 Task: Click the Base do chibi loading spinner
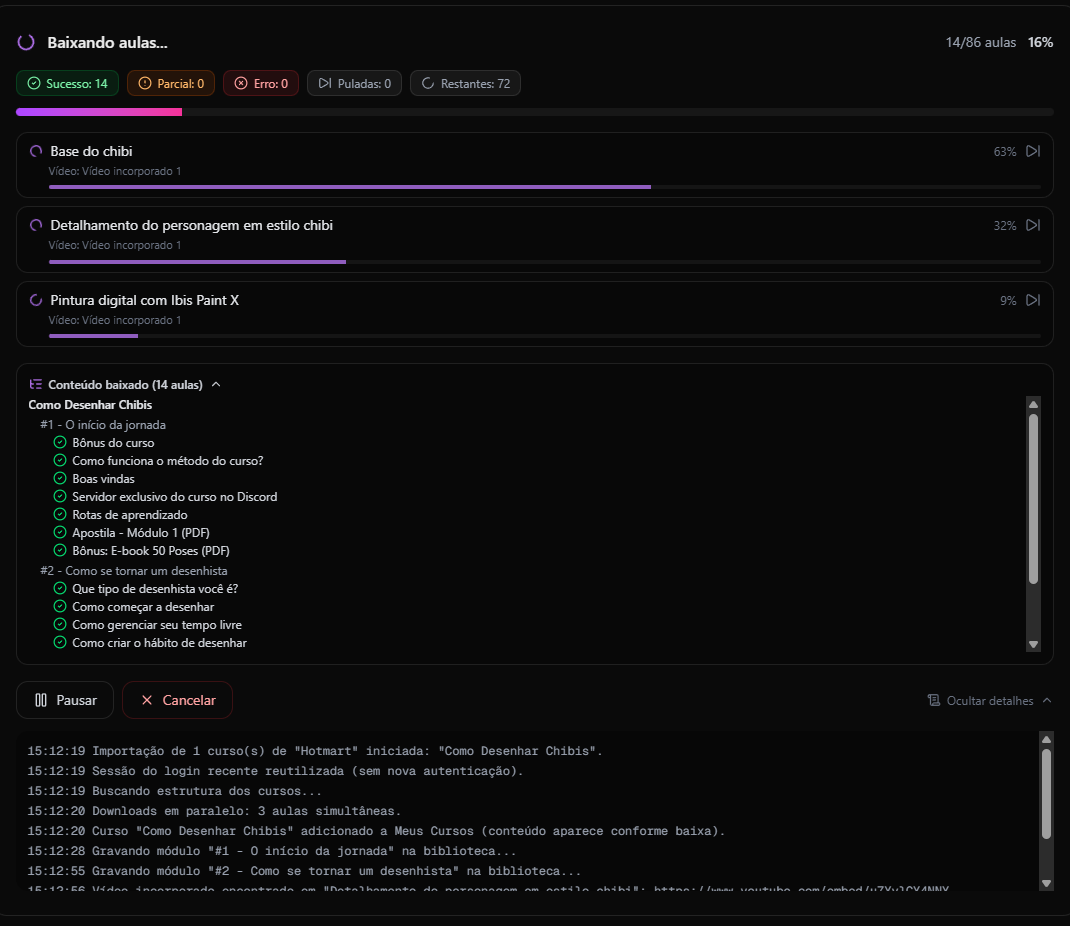click(36, 151)
